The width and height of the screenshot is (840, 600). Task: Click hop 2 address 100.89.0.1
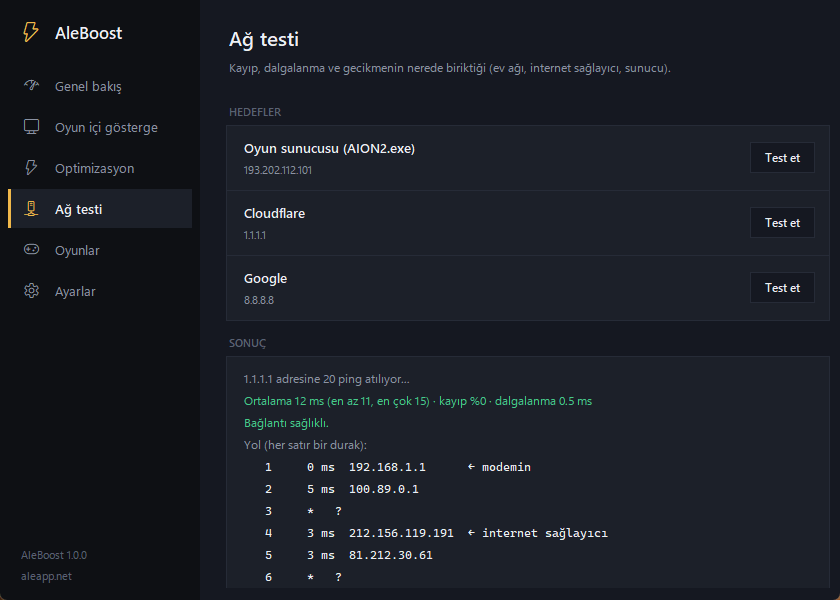pos(384,489)
